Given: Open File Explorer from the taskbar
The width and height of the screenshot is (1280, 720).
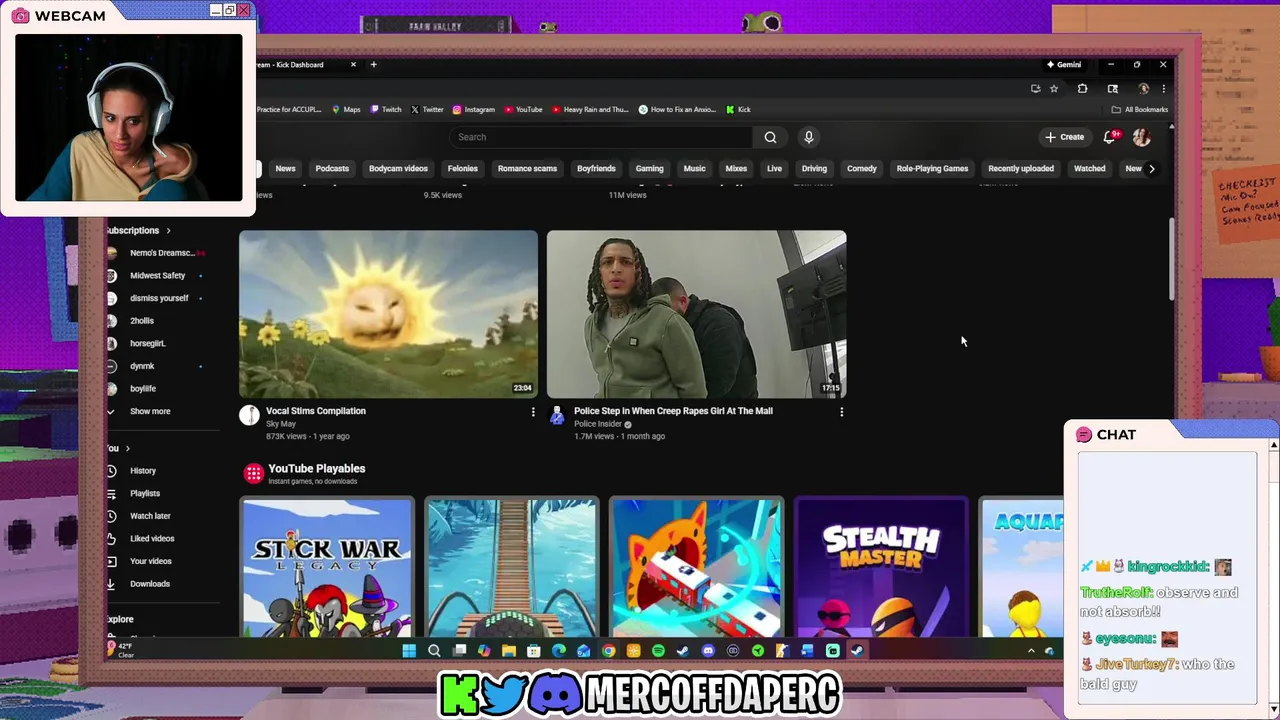Looking at the screenshot, I should (509, 651).
